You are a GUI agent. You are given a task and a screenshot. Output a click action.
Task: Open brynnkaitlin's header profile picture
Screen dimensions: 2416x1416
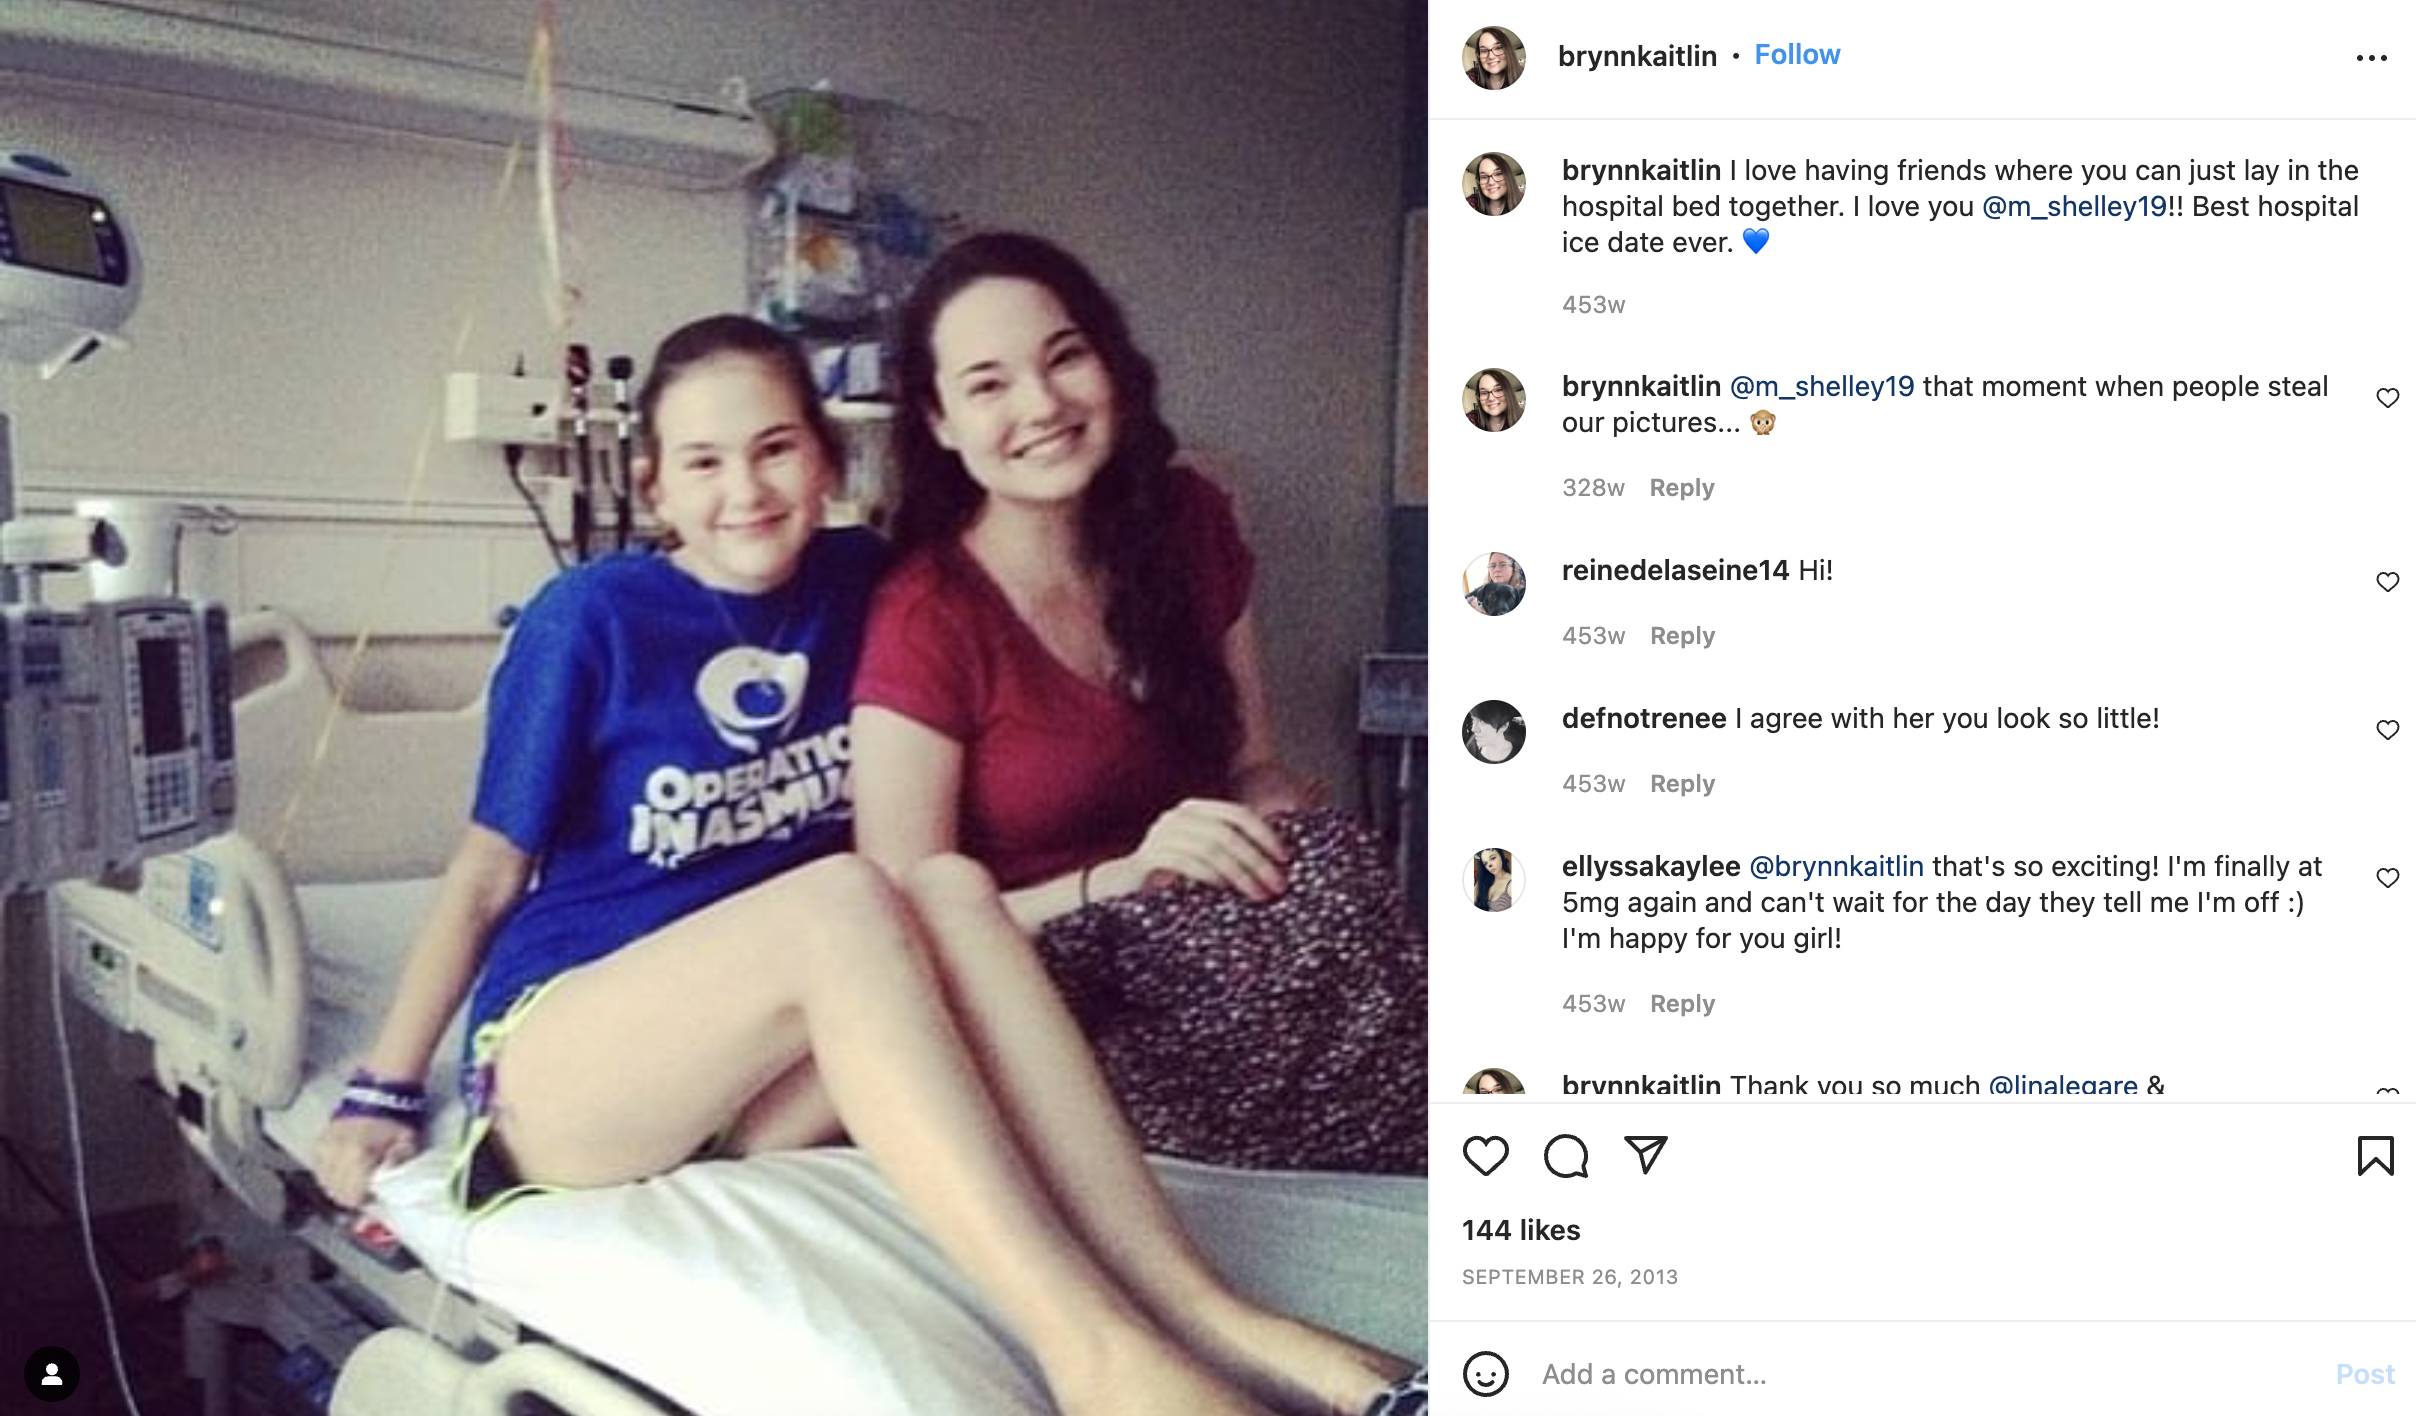1494,58
